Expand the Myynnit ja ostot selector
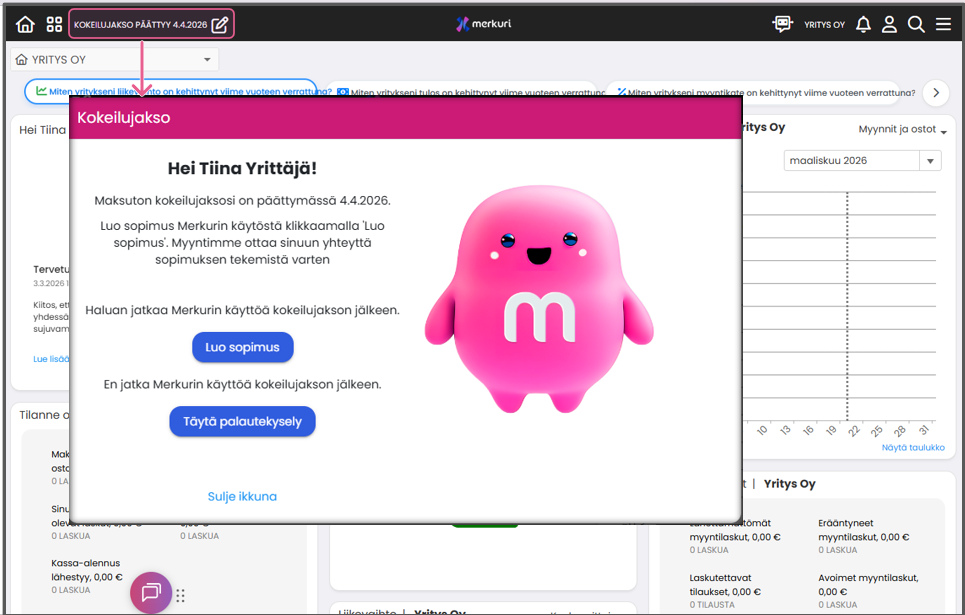This screenshot has height=615, width=965. pyautogui.click(x=902, y=130)
